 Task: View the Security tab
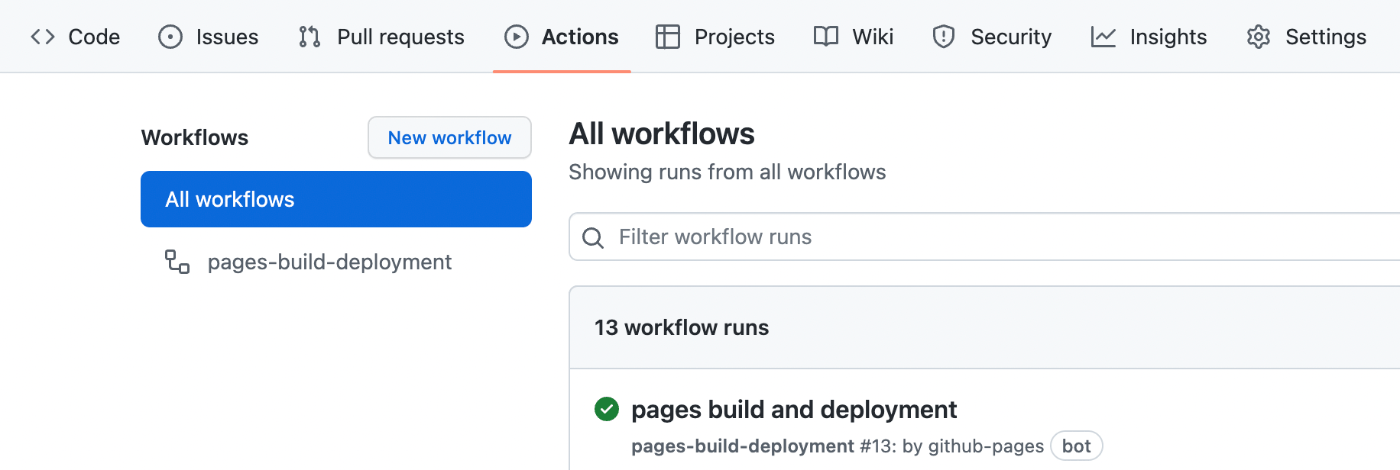click(991, 37)
